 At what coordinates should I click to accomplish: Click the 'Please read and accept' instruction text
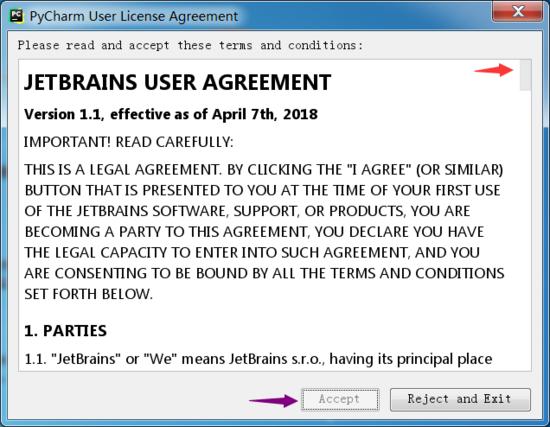pos(190,45)
